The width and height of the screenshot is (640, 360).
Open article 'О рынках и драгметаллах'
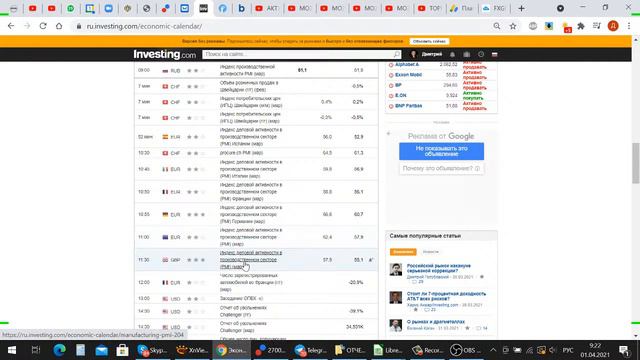point(436,322)
